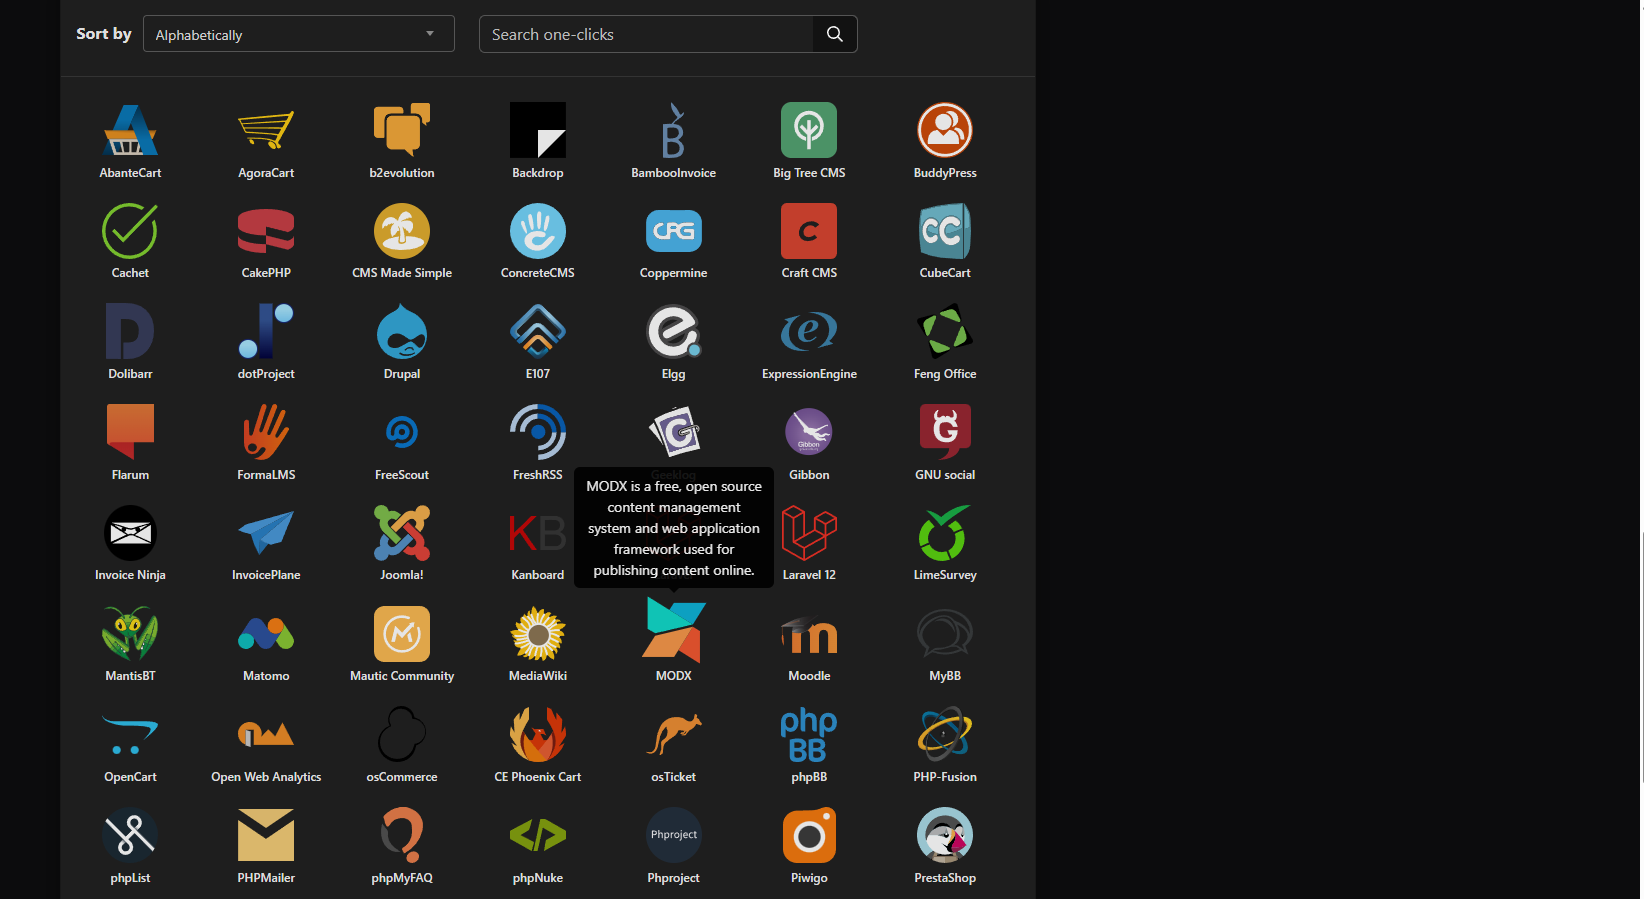Image resolution: width=1644 pixels, height=899 pixels.
Task: Choose the Flarum icon
Action: point(130,432)
